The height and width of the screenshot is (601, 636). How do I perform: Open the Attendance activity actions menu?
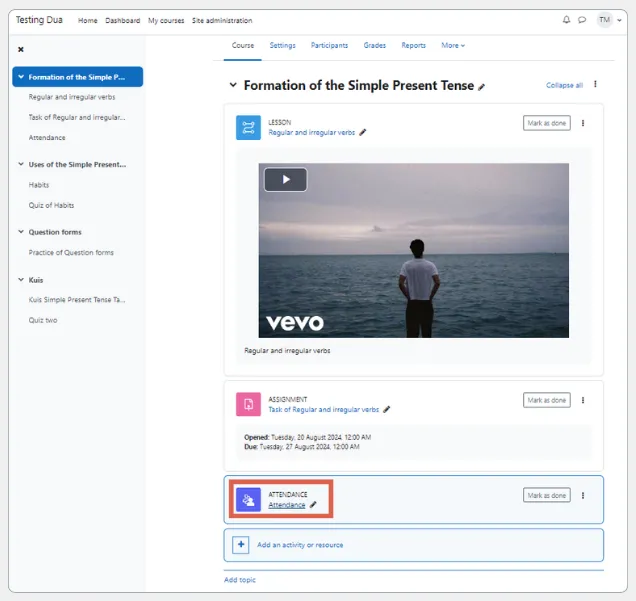click(583, 496)
